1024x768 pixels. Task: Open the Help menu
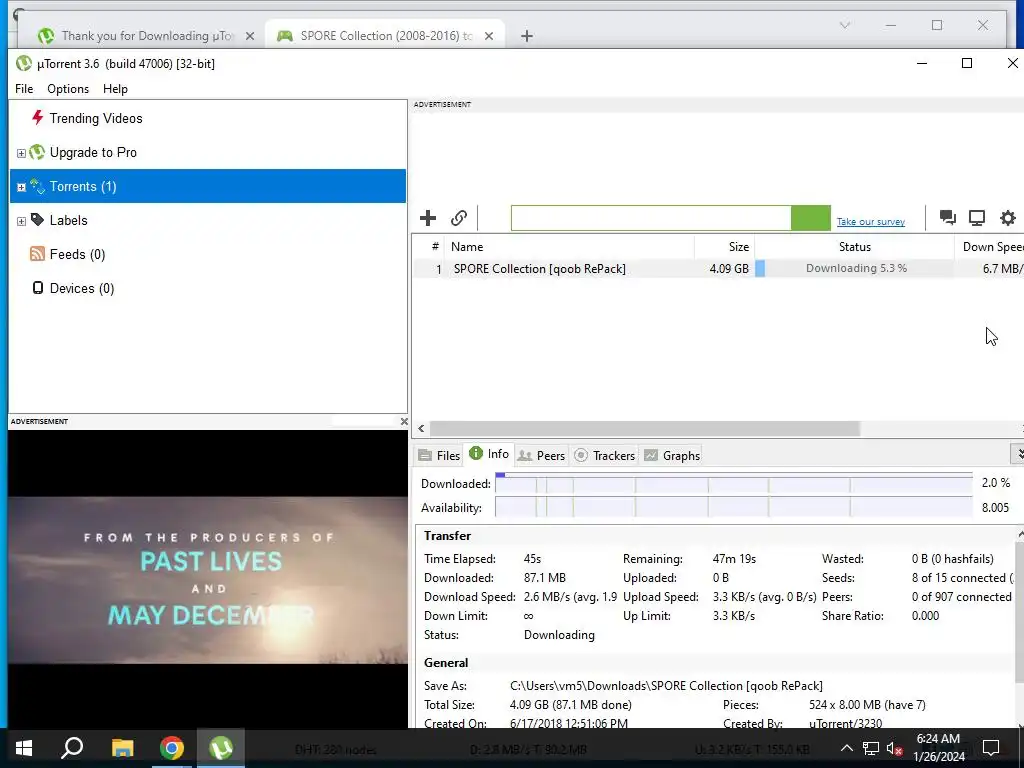[115, 89]
